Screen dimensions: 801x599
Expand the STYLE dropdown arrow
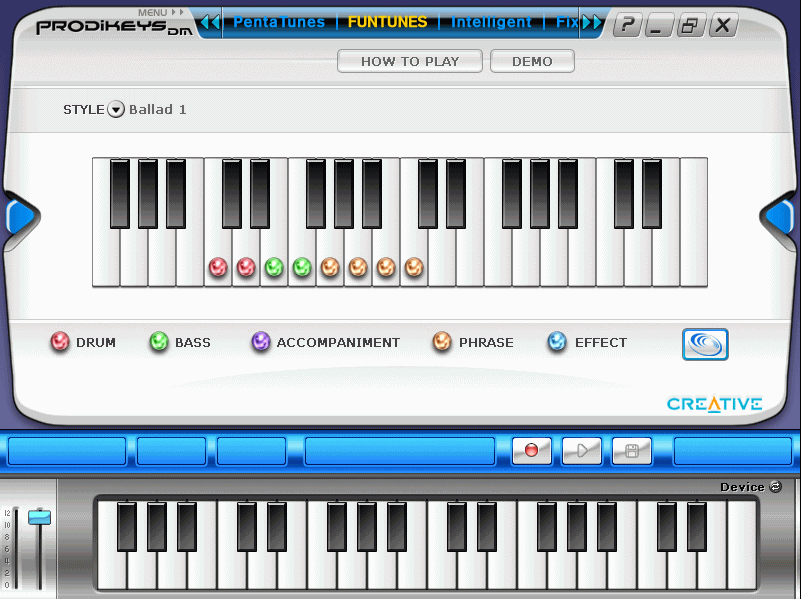(116, 109)
